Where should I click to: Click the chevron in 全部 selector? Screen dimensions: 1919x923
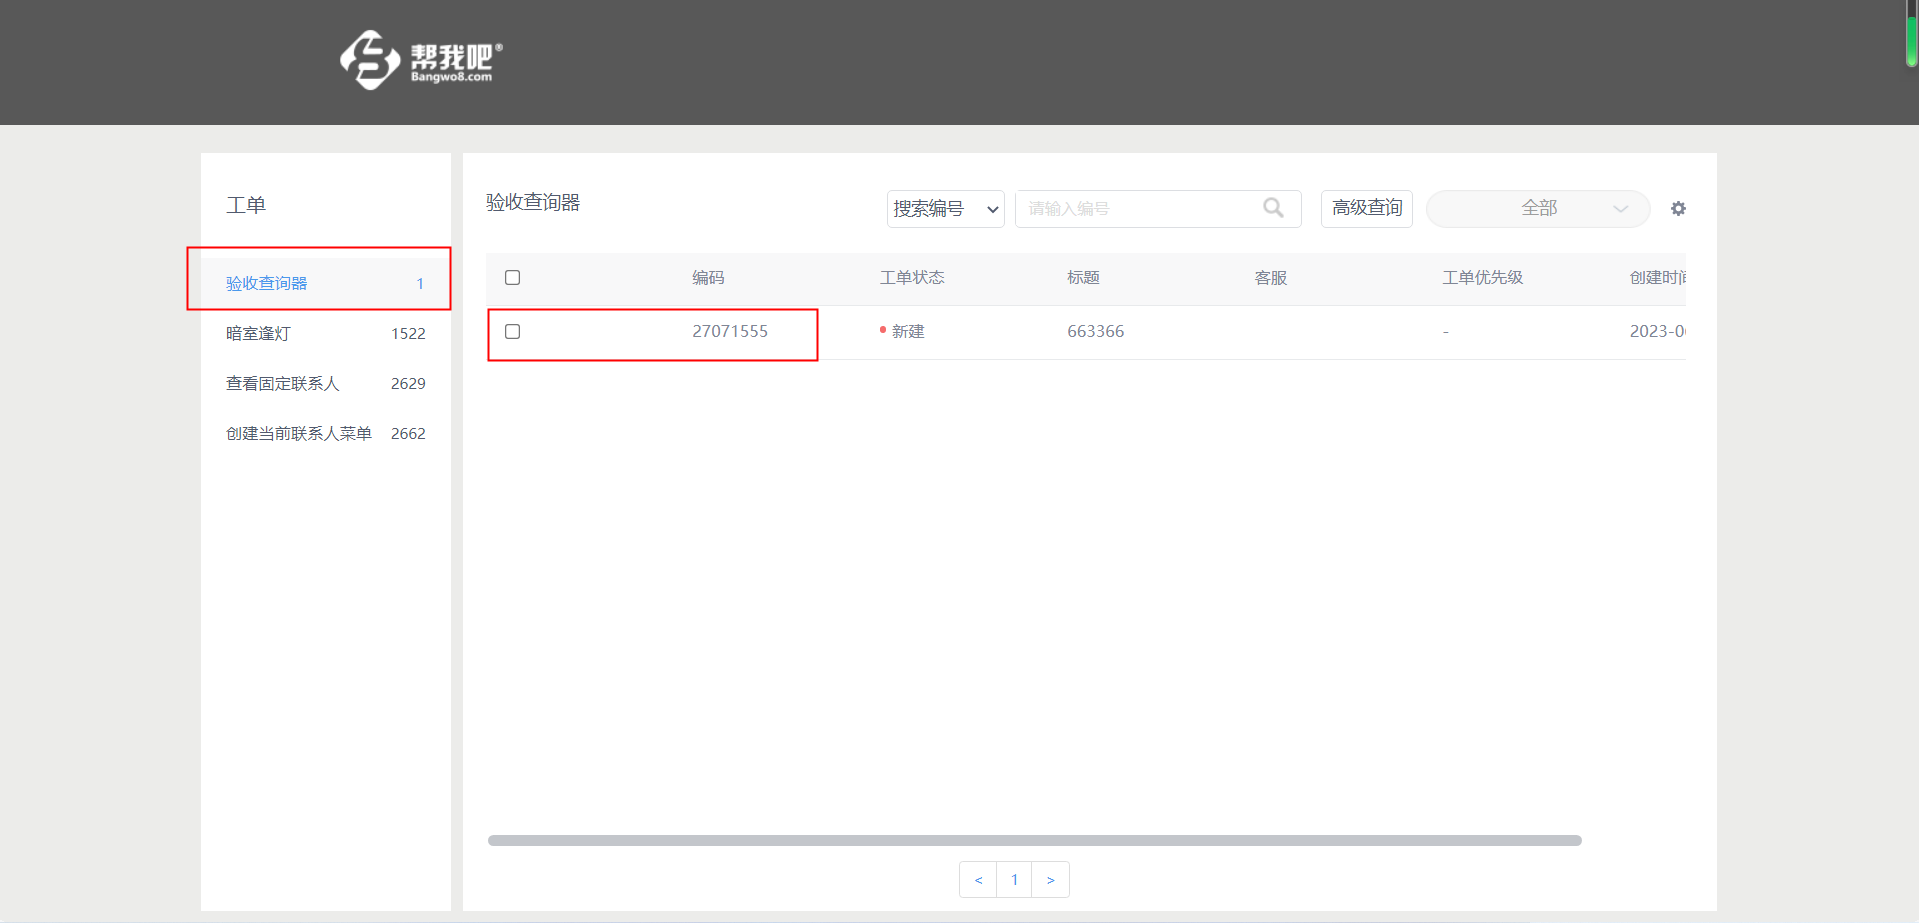point(1621,209)
